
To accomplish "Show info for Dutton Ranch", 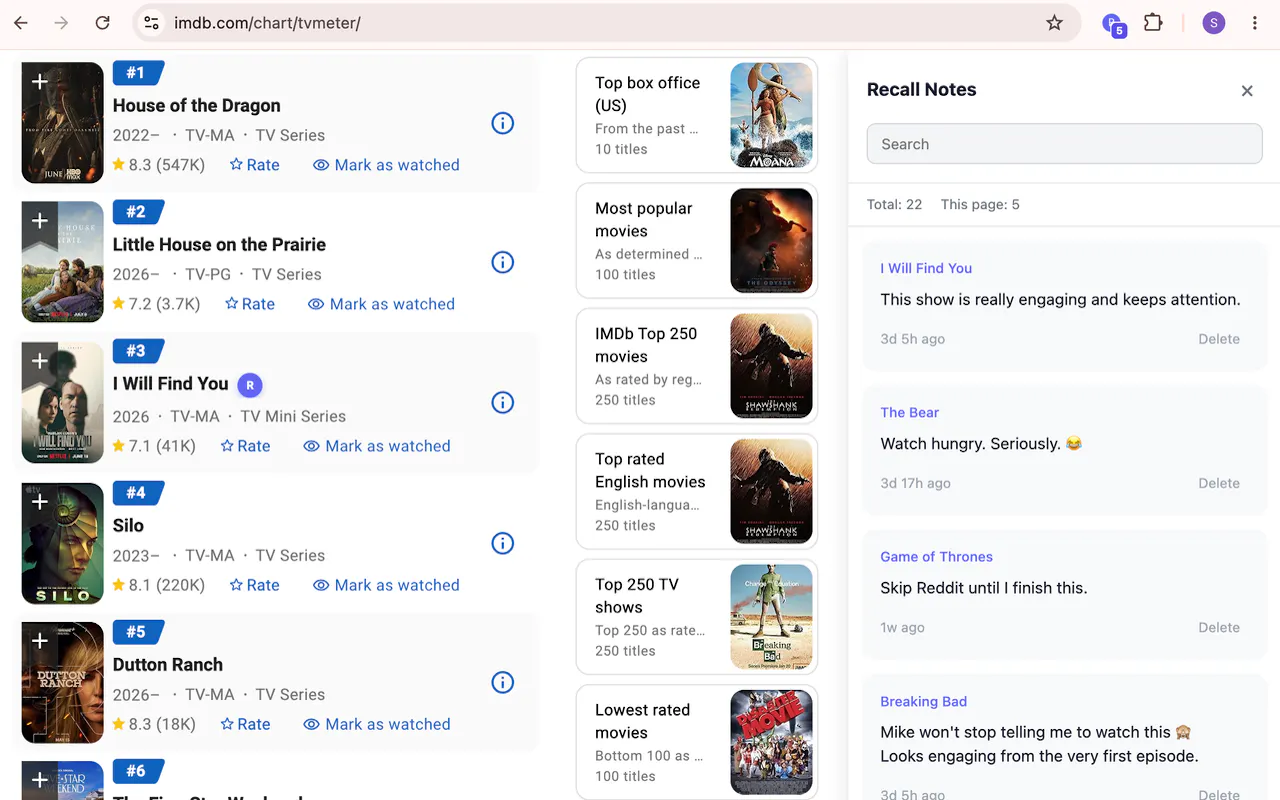I will (x=503, y=682).
